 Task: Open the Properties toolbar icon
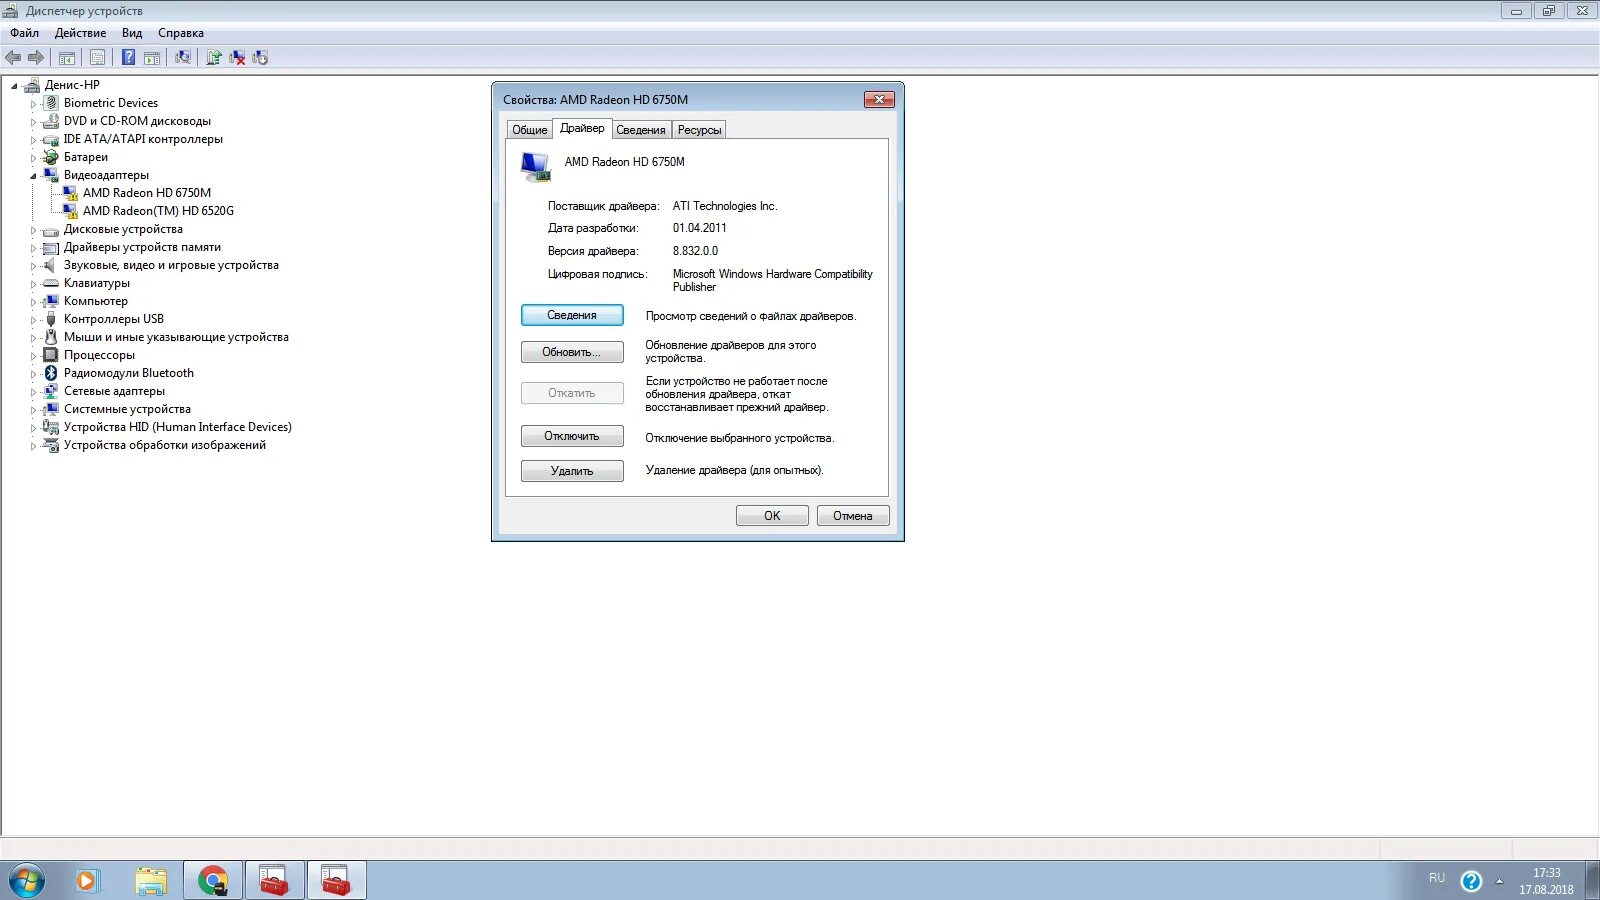[97, 58]
